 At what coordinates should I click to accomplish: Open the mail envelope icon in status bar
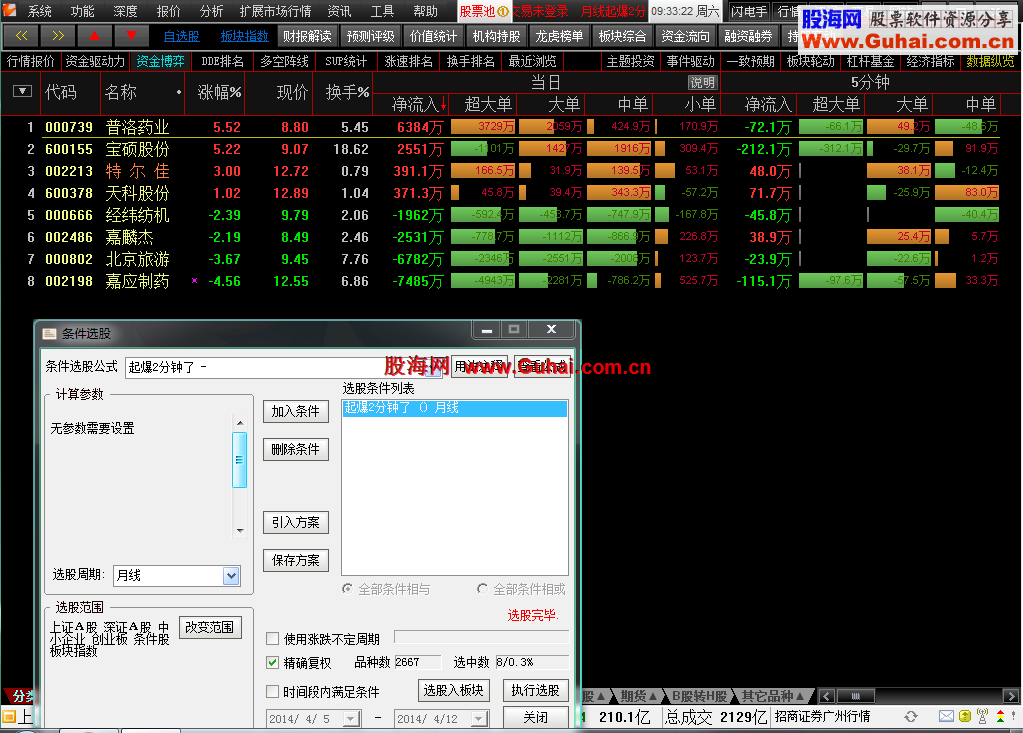click(946, 717)
